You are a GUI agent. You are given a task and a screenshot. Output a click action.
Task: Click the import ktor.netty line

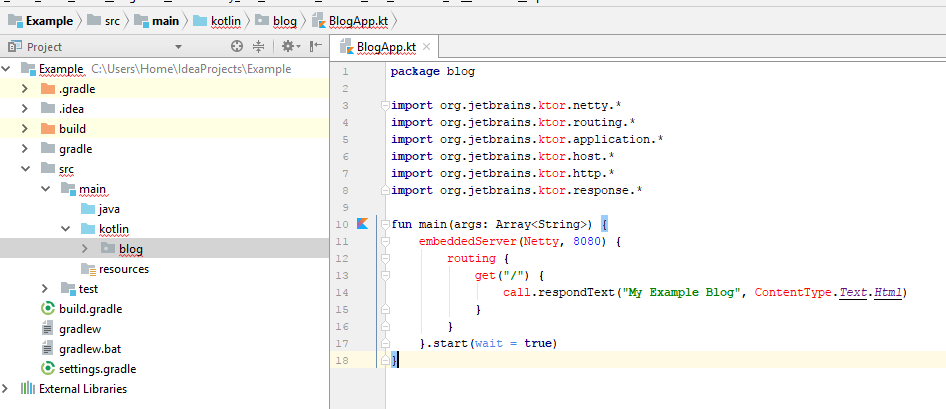tap(506, 106)
